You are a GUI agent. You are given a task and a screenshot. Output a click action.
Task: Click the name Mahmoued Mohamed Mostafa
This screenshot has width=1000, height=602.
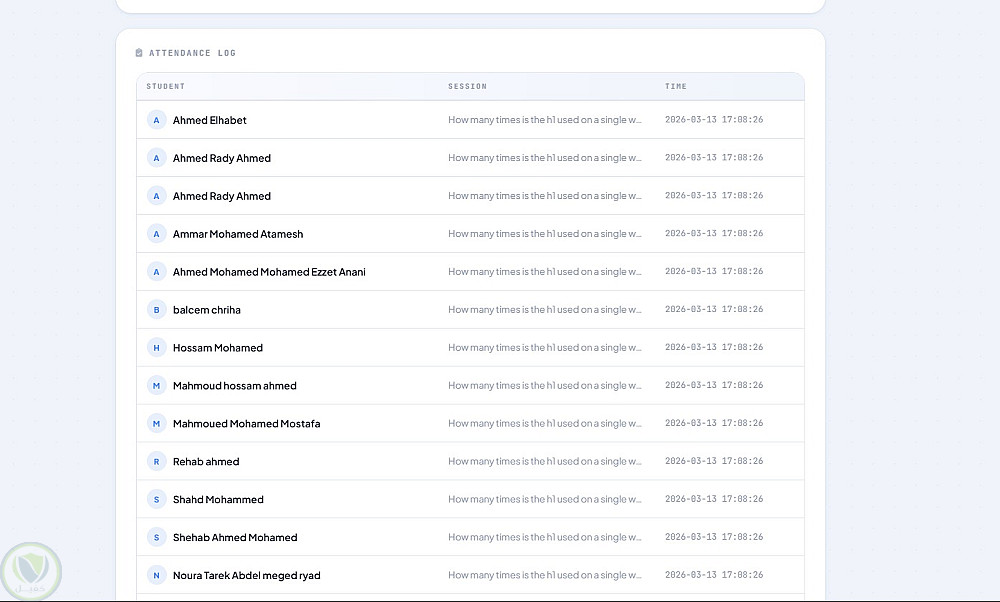246,424
